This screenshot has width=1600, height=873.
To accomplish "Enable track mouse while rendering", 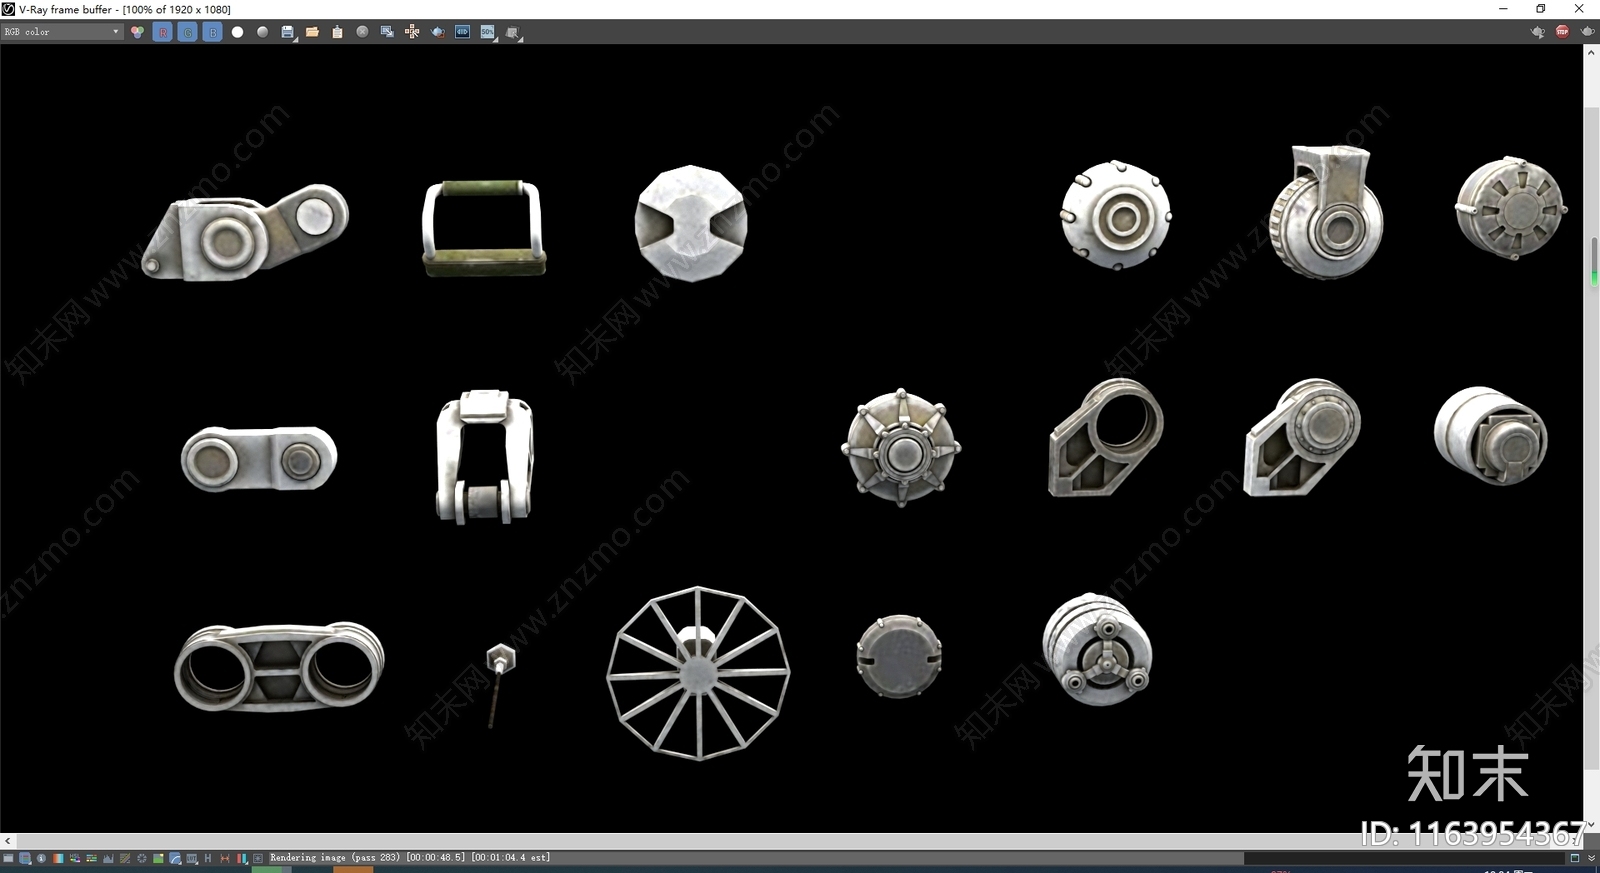I will click(x=412, y=32).
